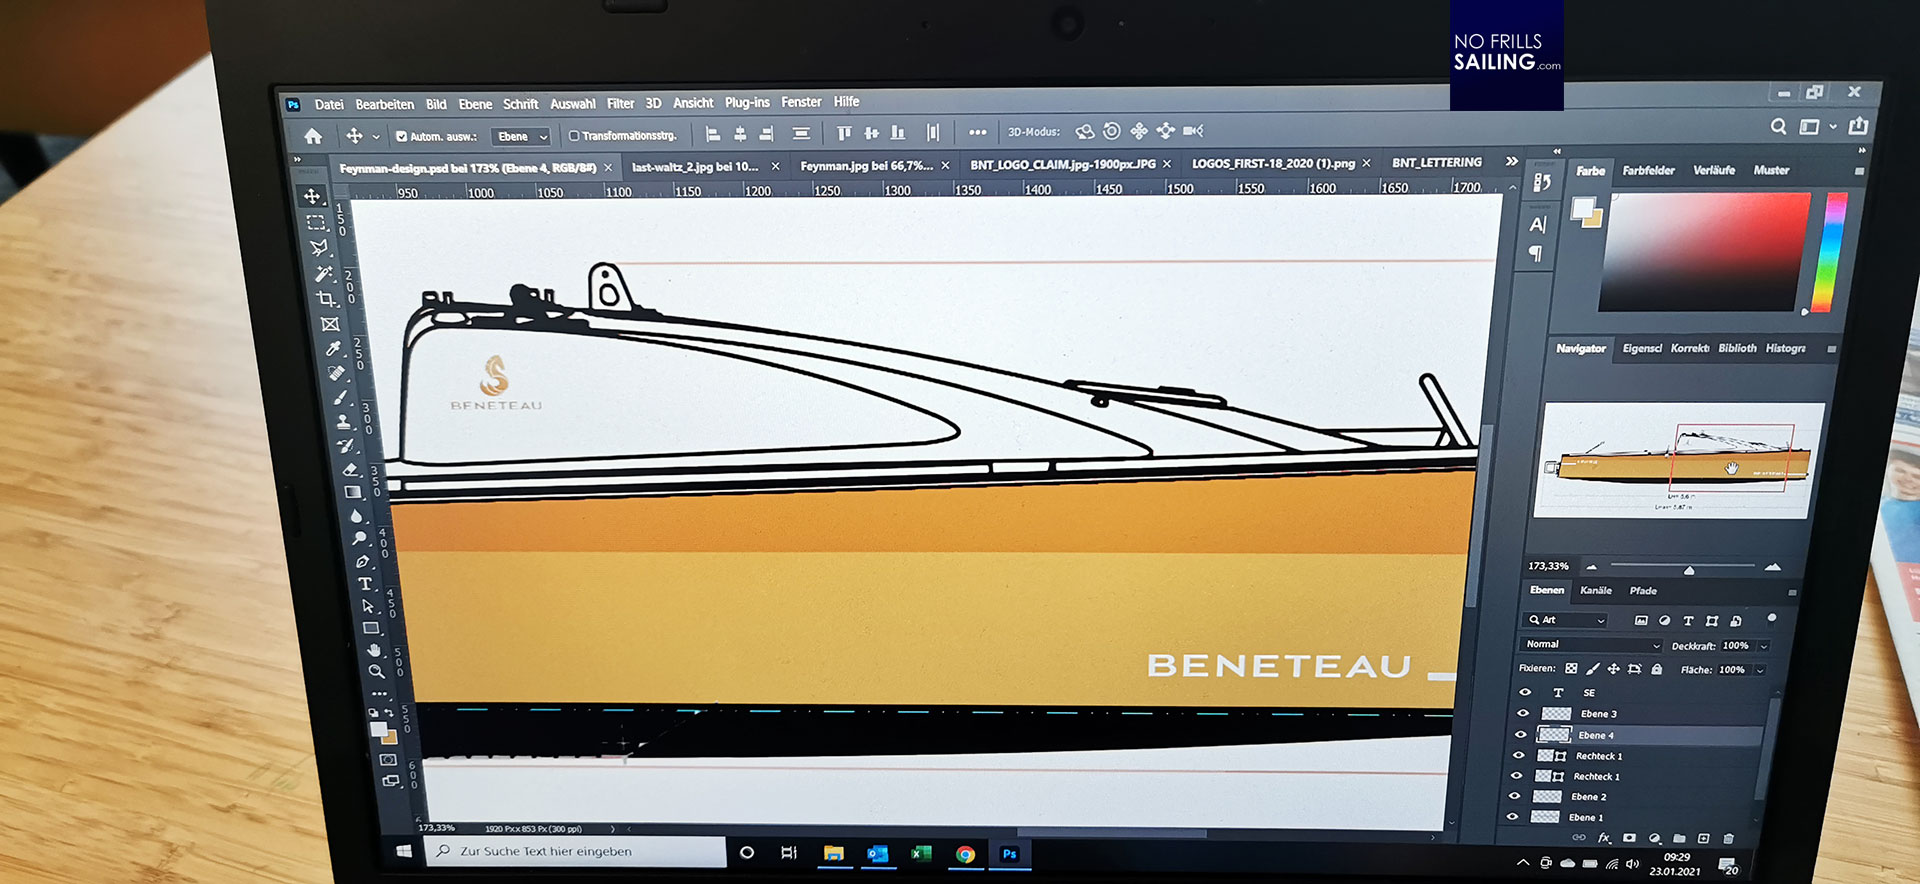The width and height of the screenshot is (1920, 884).
Task: Open the Ebene auto-select dropdown
Action: point(521,136)
